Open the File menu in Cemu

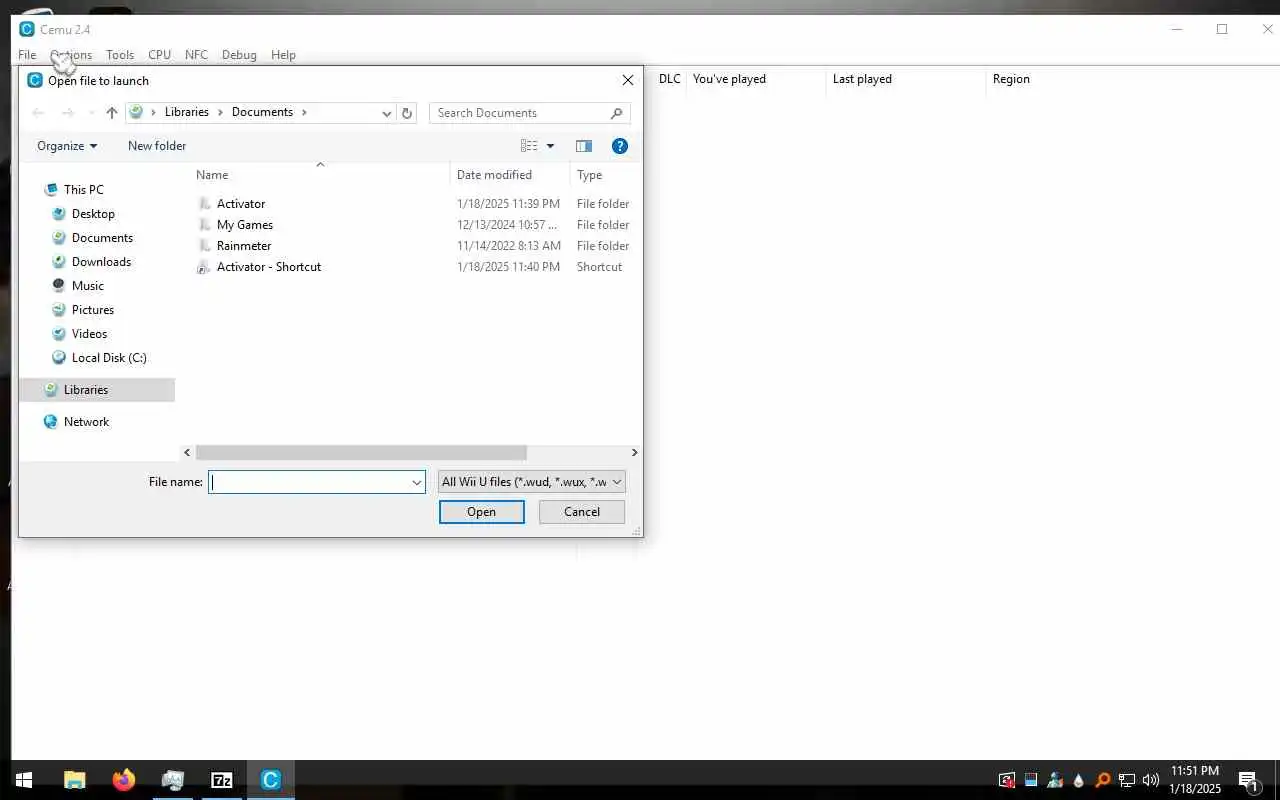click(x=27, y=55)
